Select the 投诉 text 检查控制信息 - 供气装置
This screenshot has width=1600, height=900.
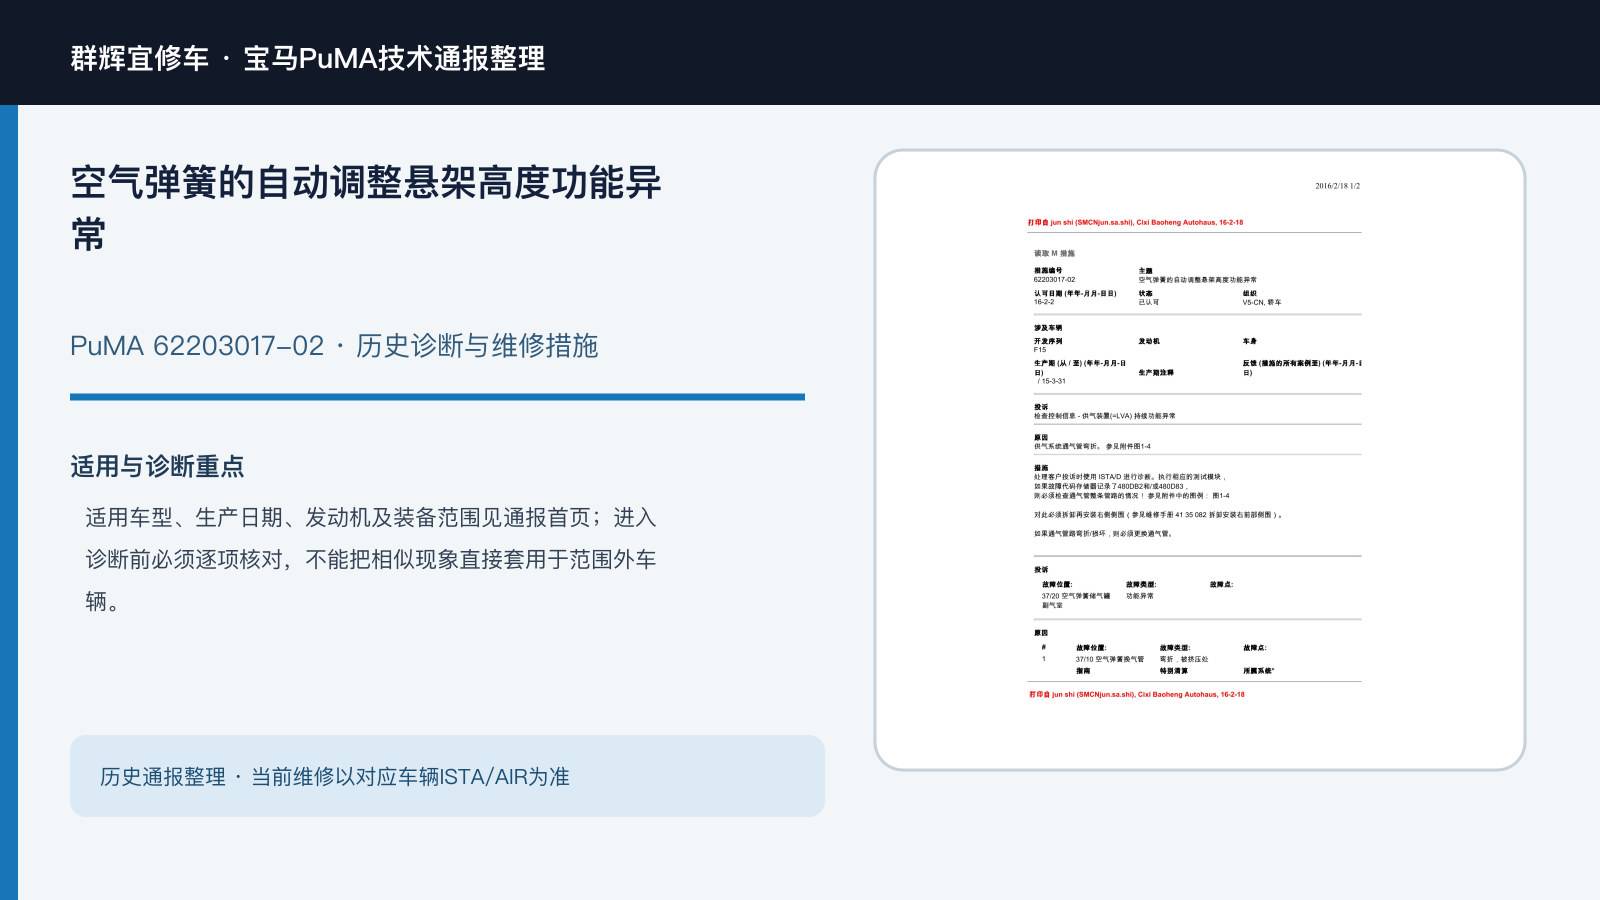tap(1105, 416)
